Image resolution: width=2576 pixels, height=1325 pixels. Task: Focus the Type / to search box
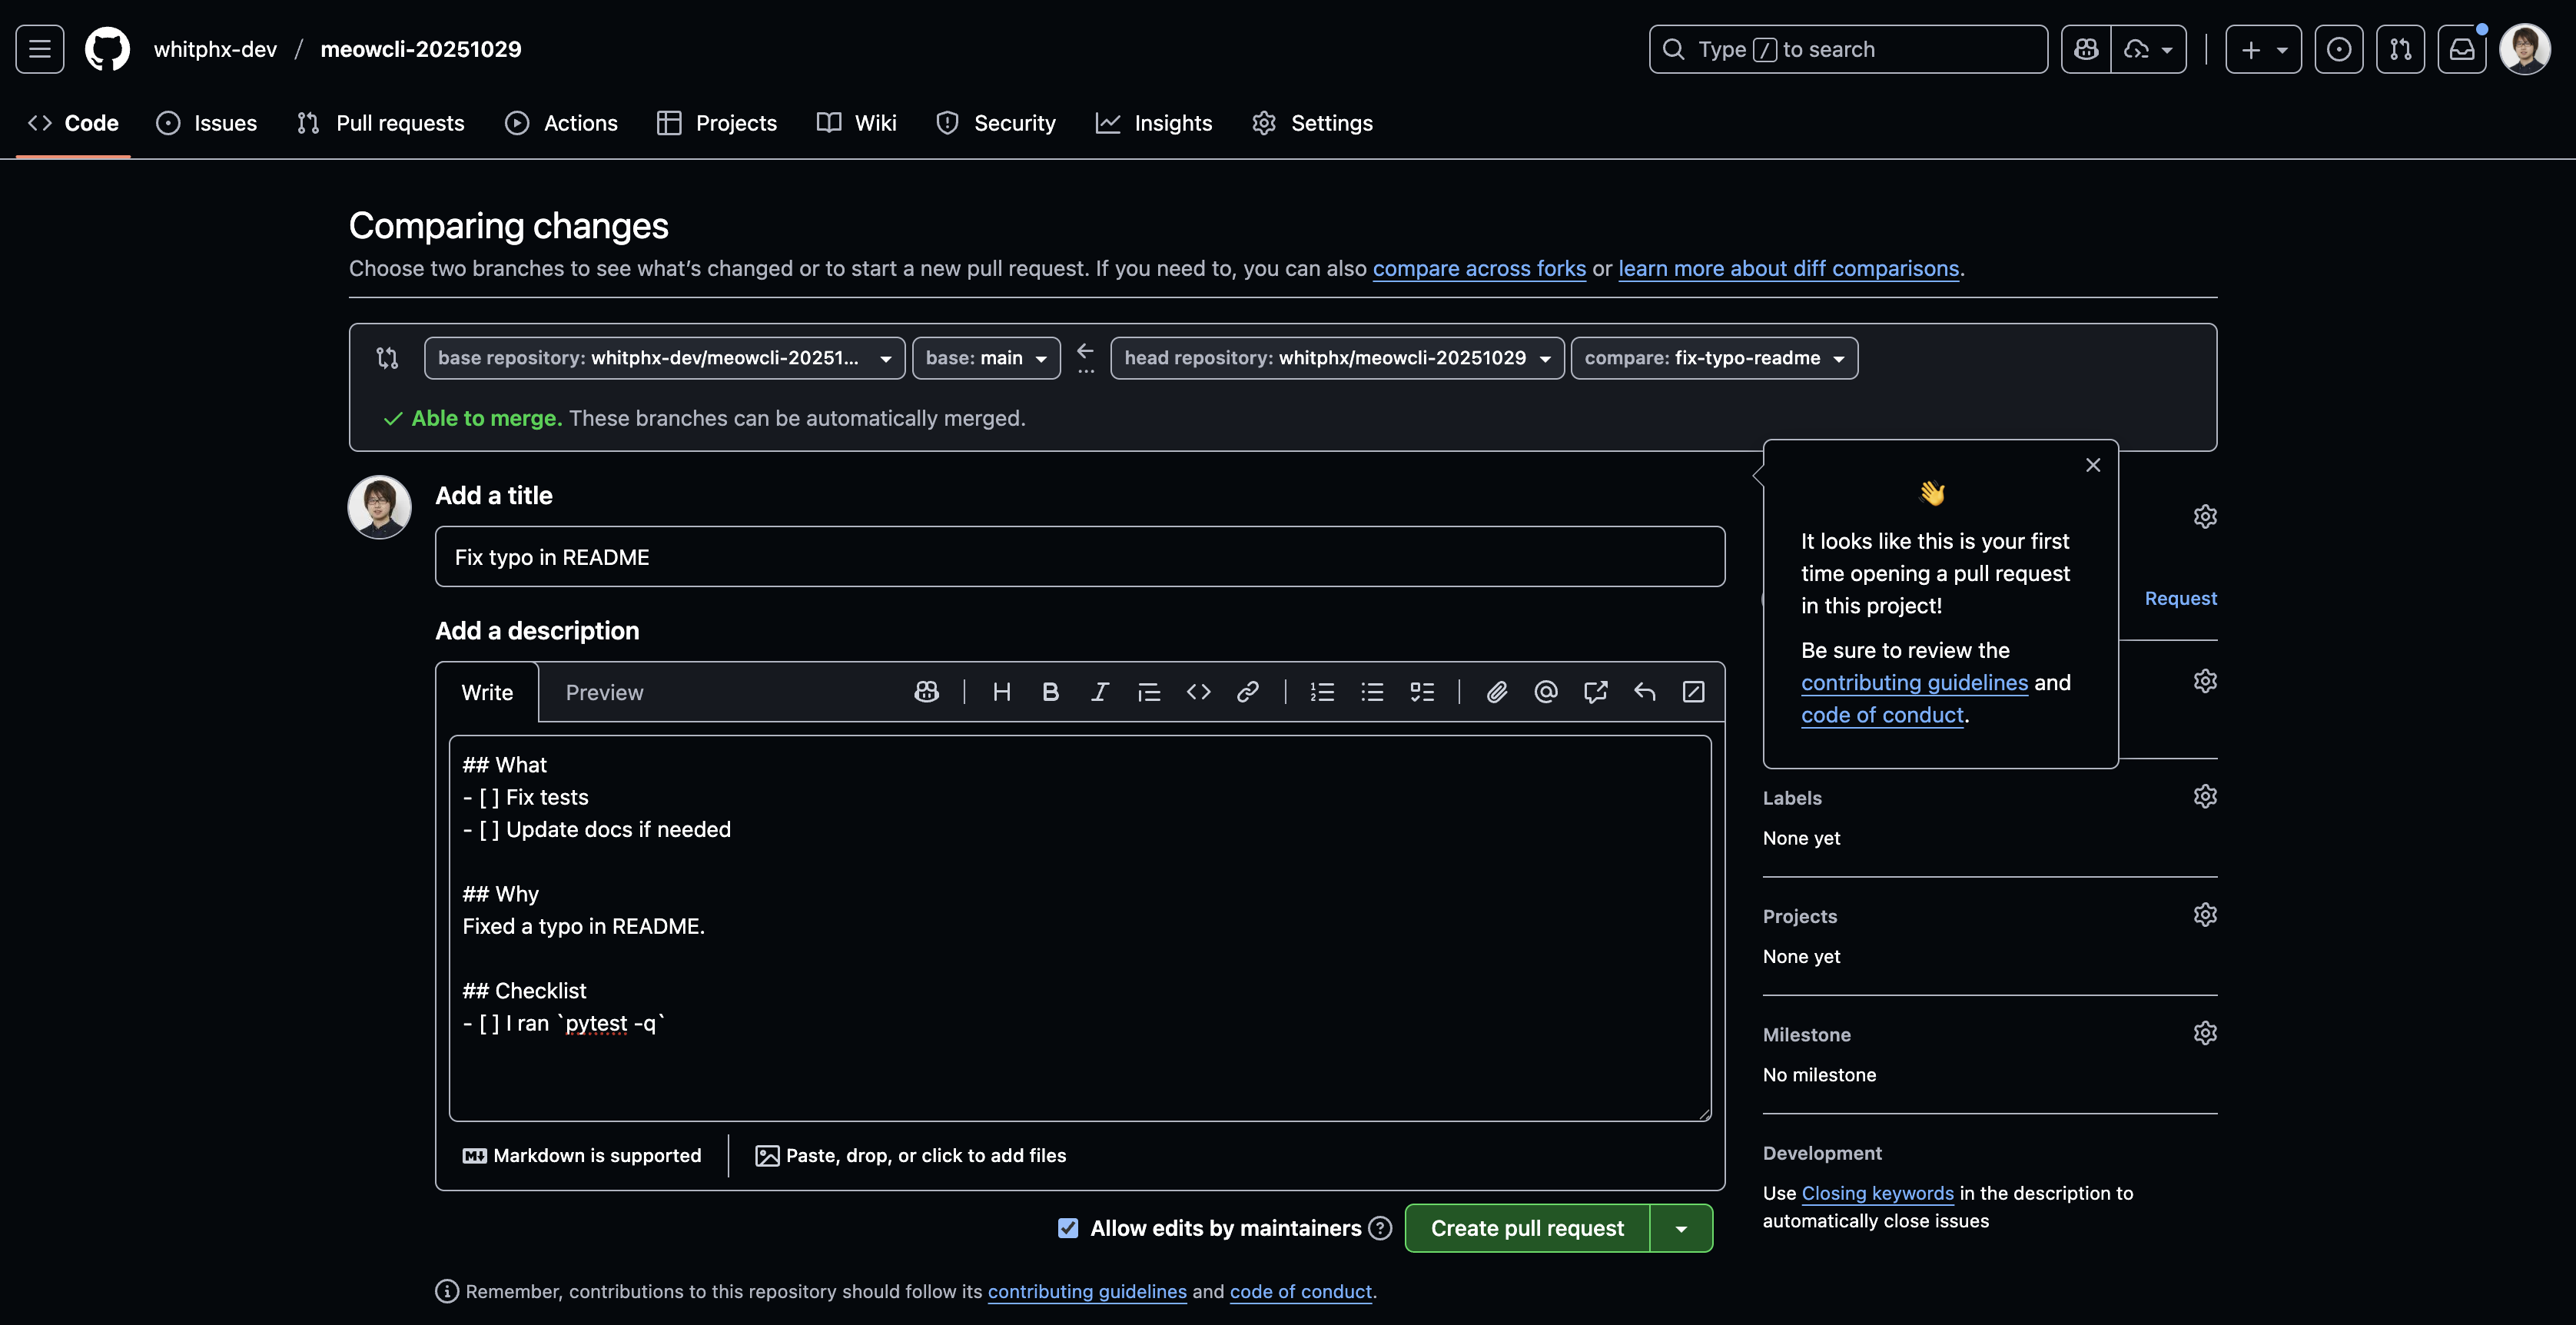click(x=1848, y=49)
